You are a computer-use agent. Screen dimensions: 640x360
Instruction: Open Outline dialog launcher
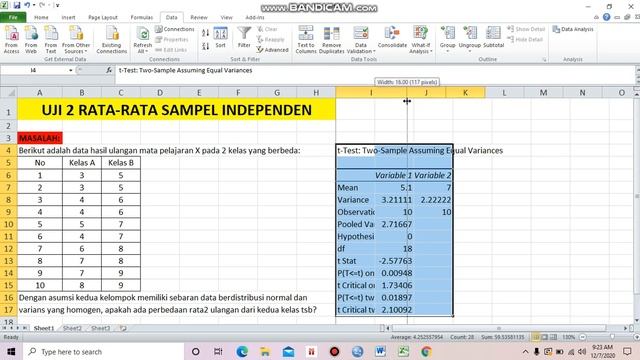(544, 60)
